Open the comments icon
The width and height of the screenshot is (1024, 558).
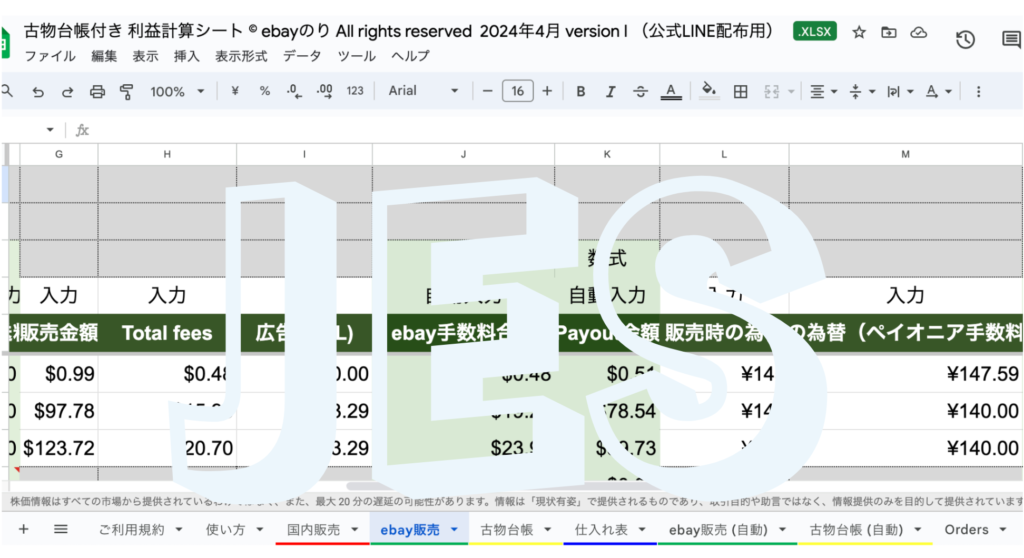coord(1011,39)
